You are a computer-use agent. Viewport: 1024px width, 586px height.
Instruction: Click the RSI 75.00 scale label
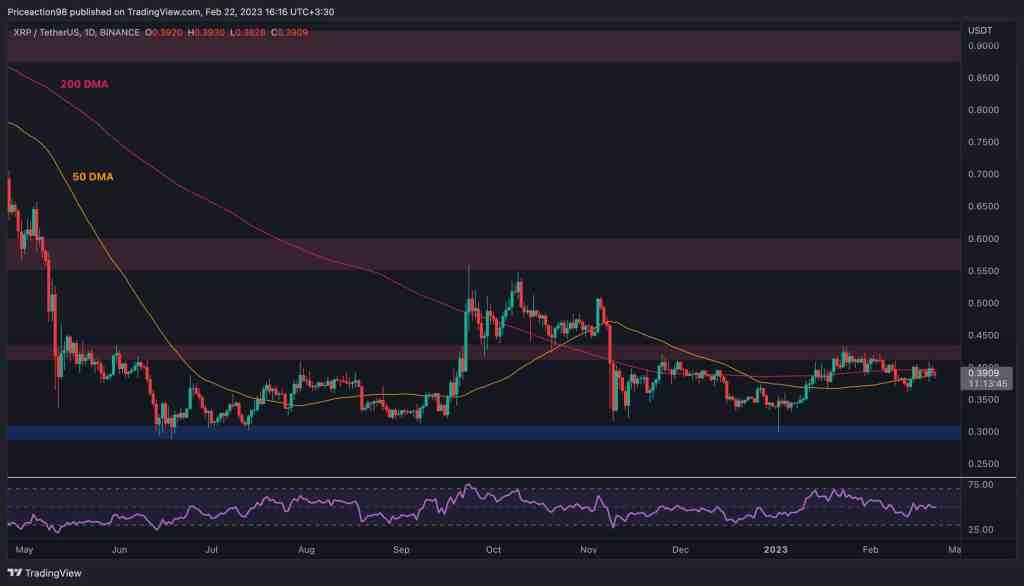tap(980, 484)
